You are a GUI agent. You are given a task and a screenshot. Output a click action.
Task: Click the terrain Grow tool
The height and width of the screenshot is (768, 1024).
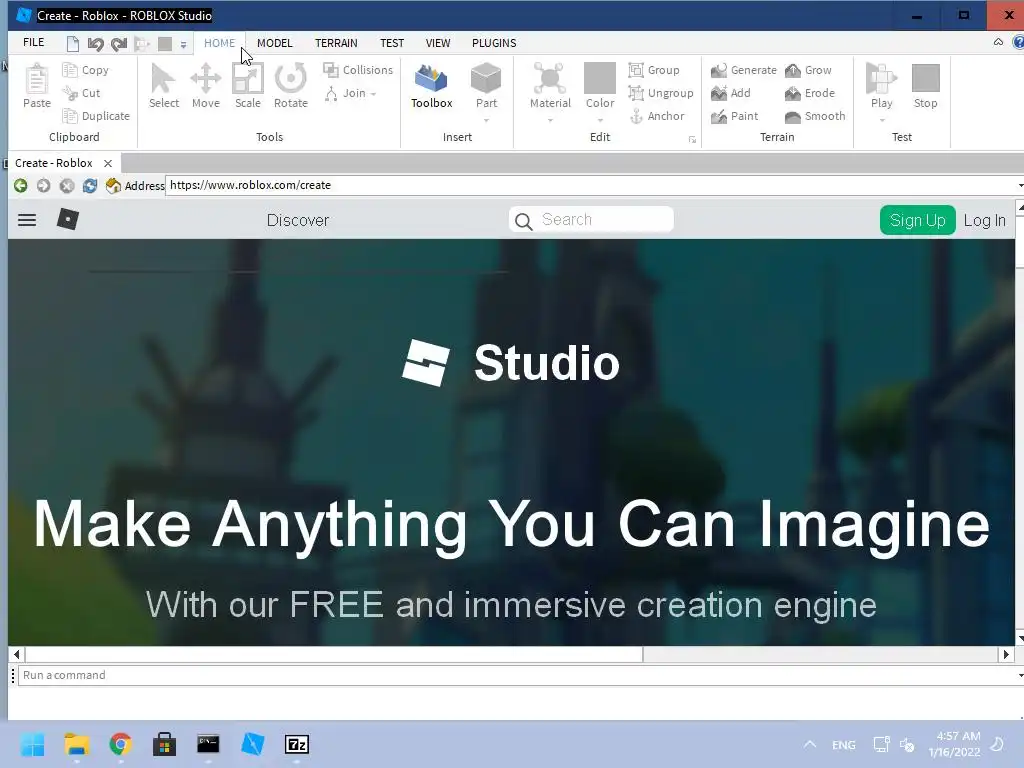tap(808, 70)
